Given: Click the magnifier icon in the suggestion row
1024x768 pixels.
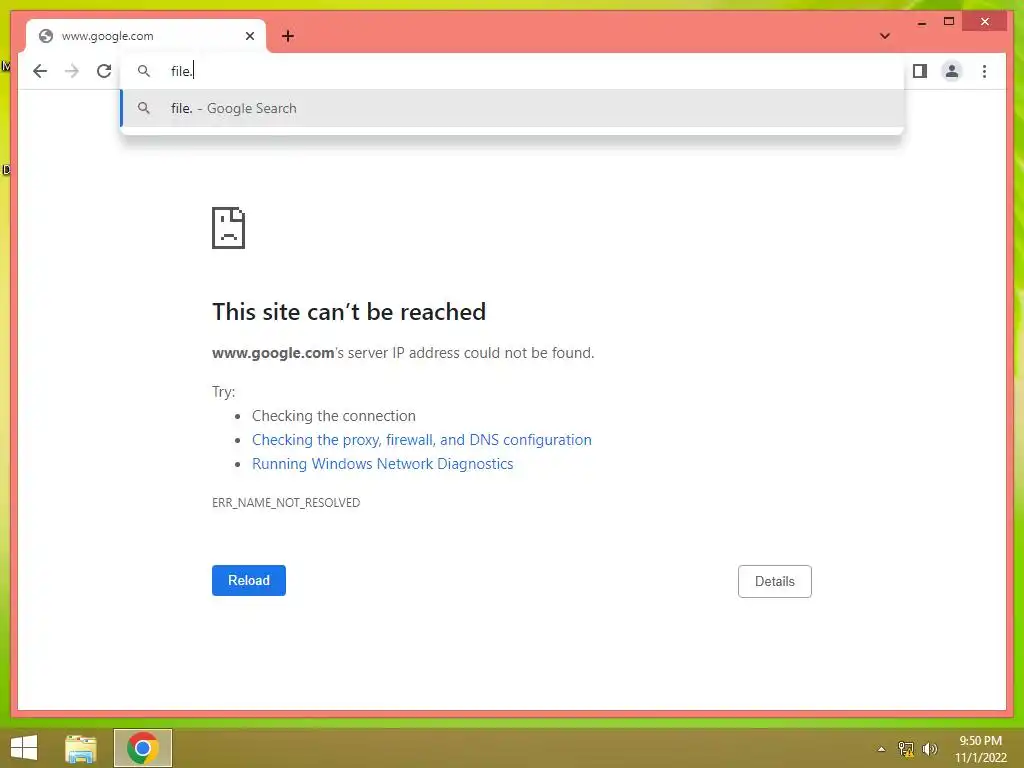Looking at the screenshot, I should point(144,108).
